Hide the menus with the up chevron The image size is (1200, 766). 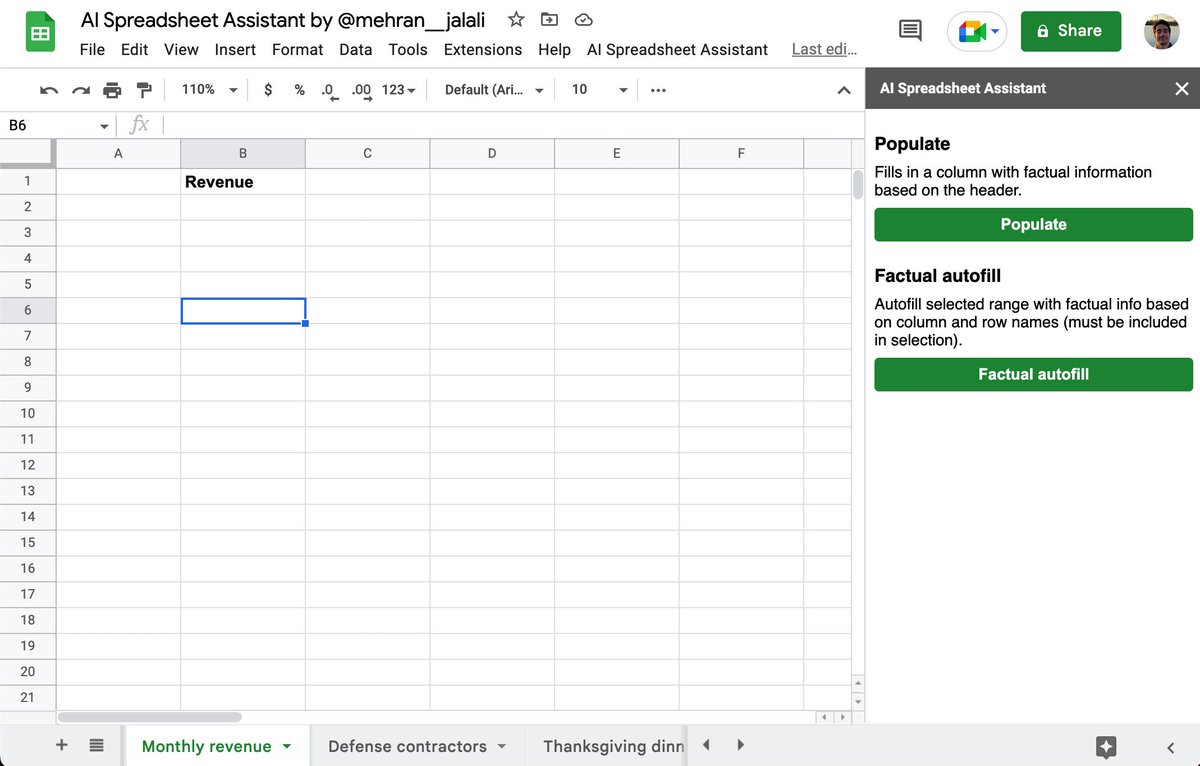pyautogui.click(x=843, y=90)
